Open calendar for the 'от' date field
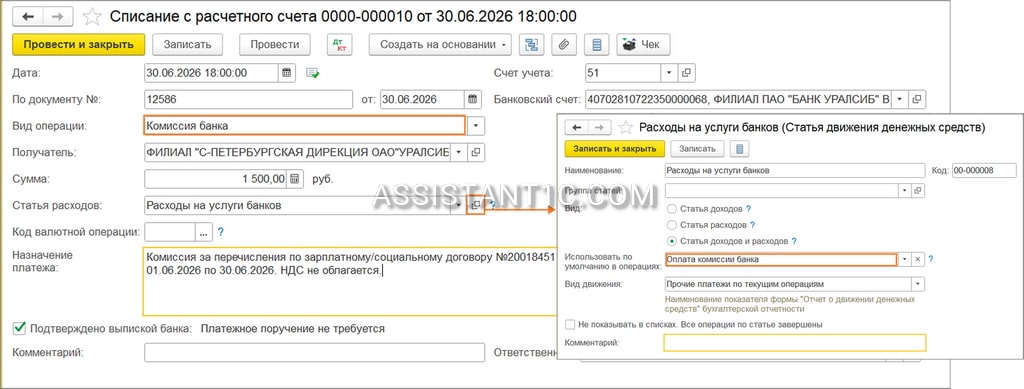Image resolution: width=1024 pixels, height=389 pixels. pos(473,99)
